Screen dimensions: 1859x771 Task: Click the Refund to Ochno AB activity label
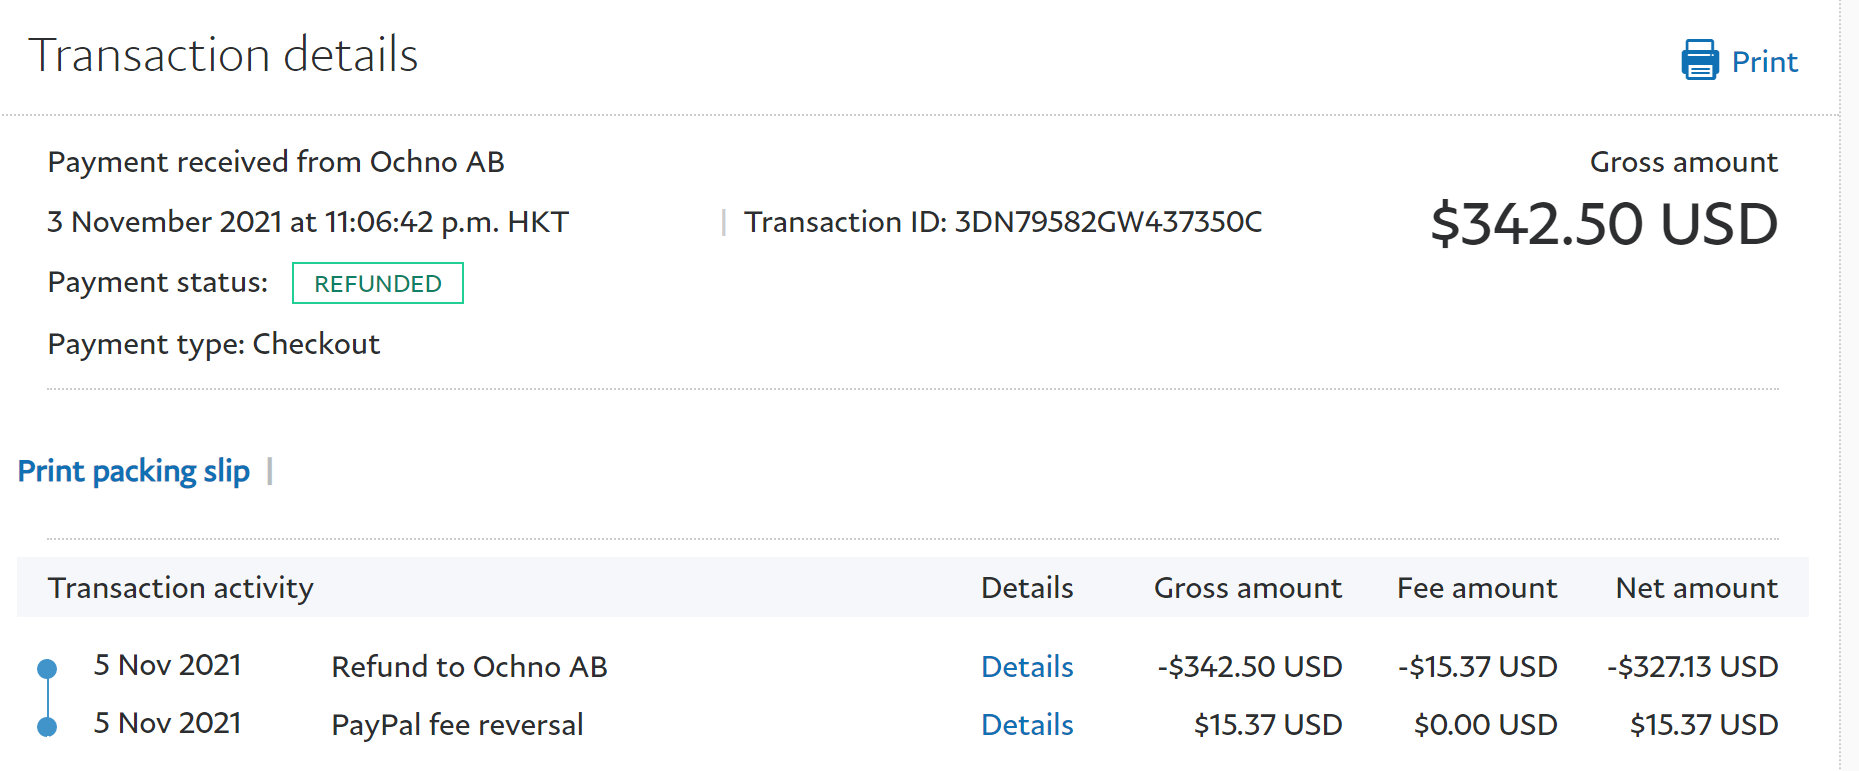point(469,667)
